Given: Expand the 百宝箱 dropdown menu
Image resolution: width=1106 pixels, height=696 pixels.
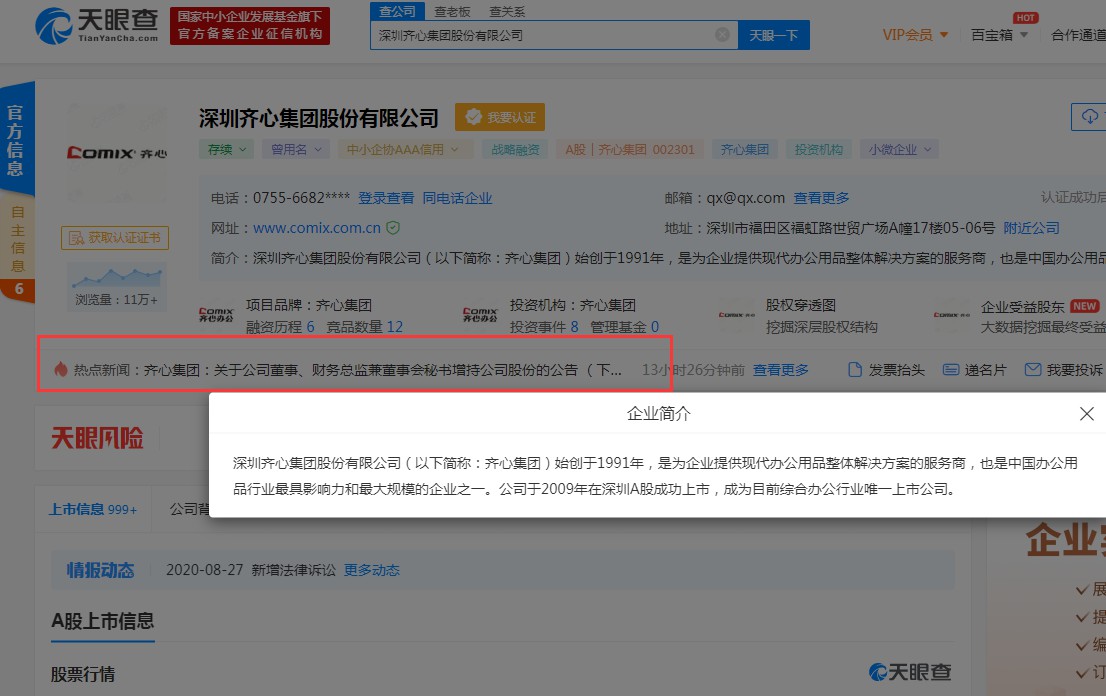Looking at the screenshot, I should tap(999, 35).
